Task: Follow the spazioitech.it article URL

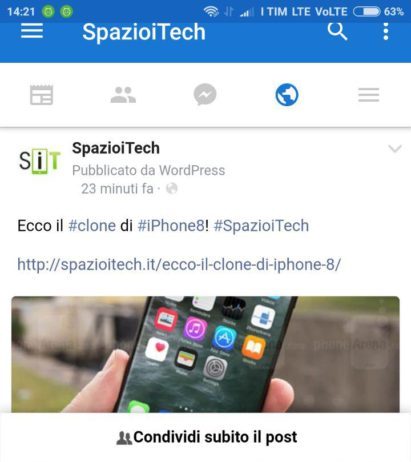Action: 179,265
